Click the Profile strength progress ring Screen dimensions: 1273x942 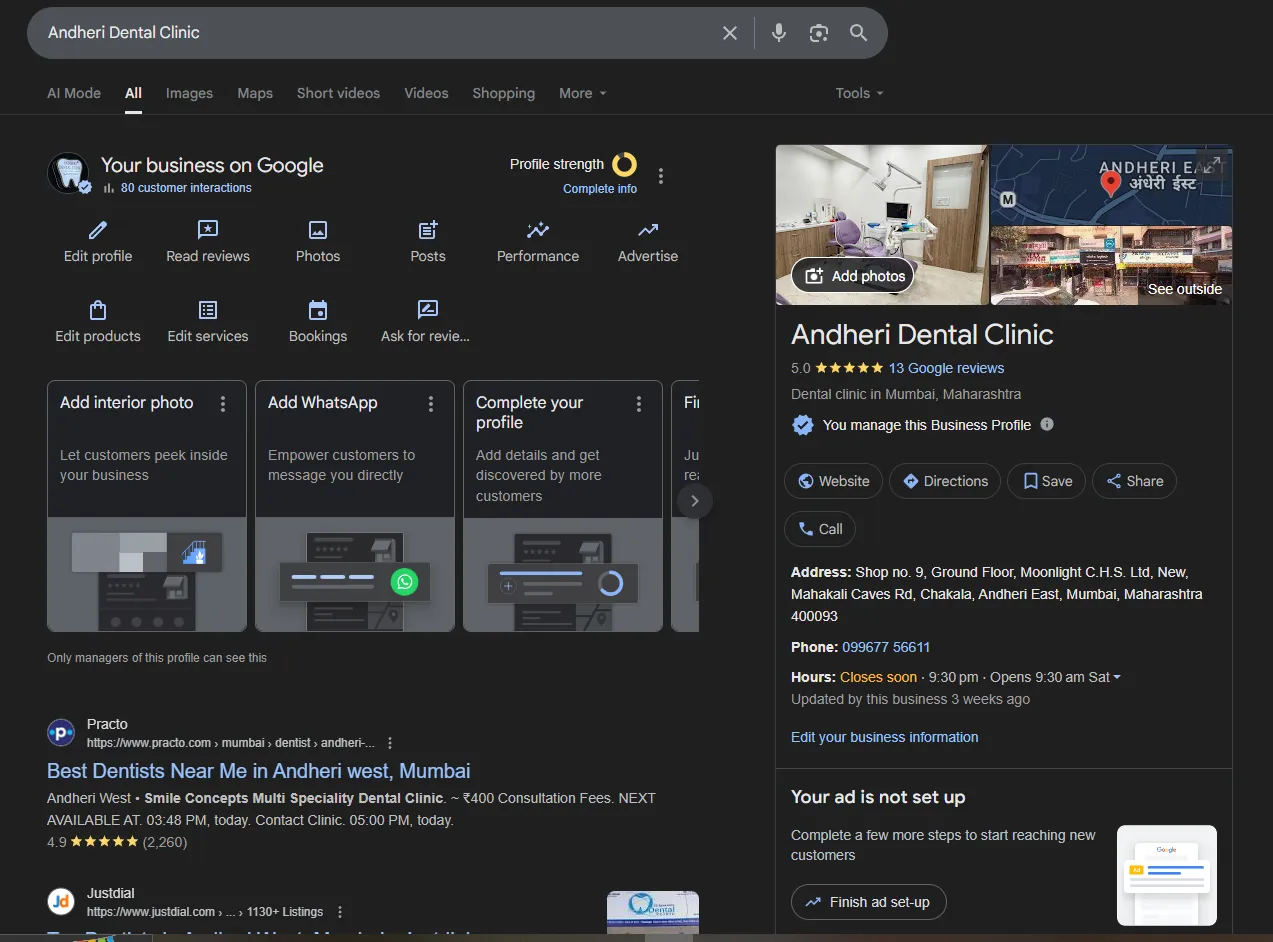(624, 164)
